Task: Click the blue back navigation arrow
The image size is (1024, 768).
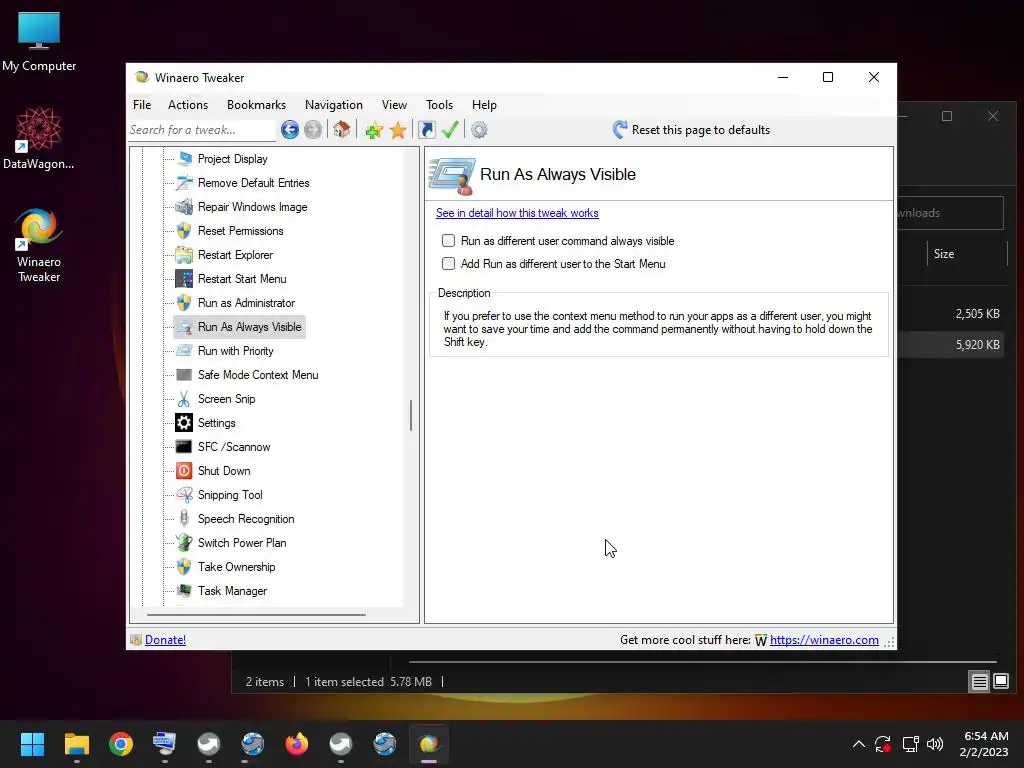Action: click(x=290, y=130)
